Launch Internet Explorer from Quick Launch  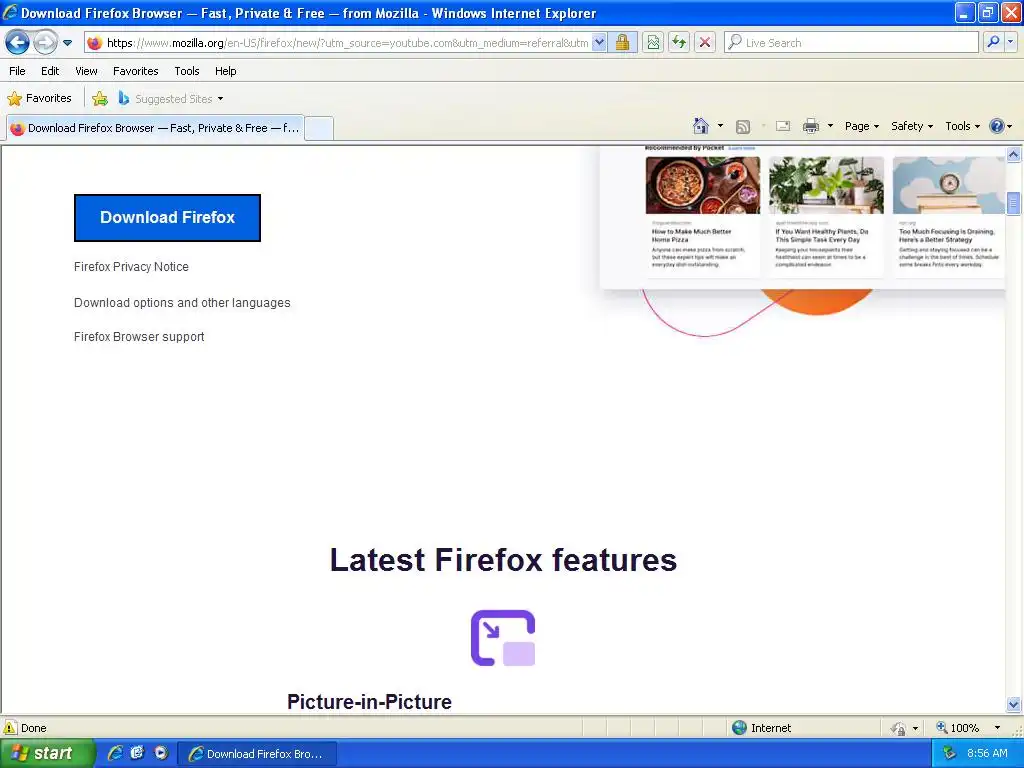pos(116,754)
